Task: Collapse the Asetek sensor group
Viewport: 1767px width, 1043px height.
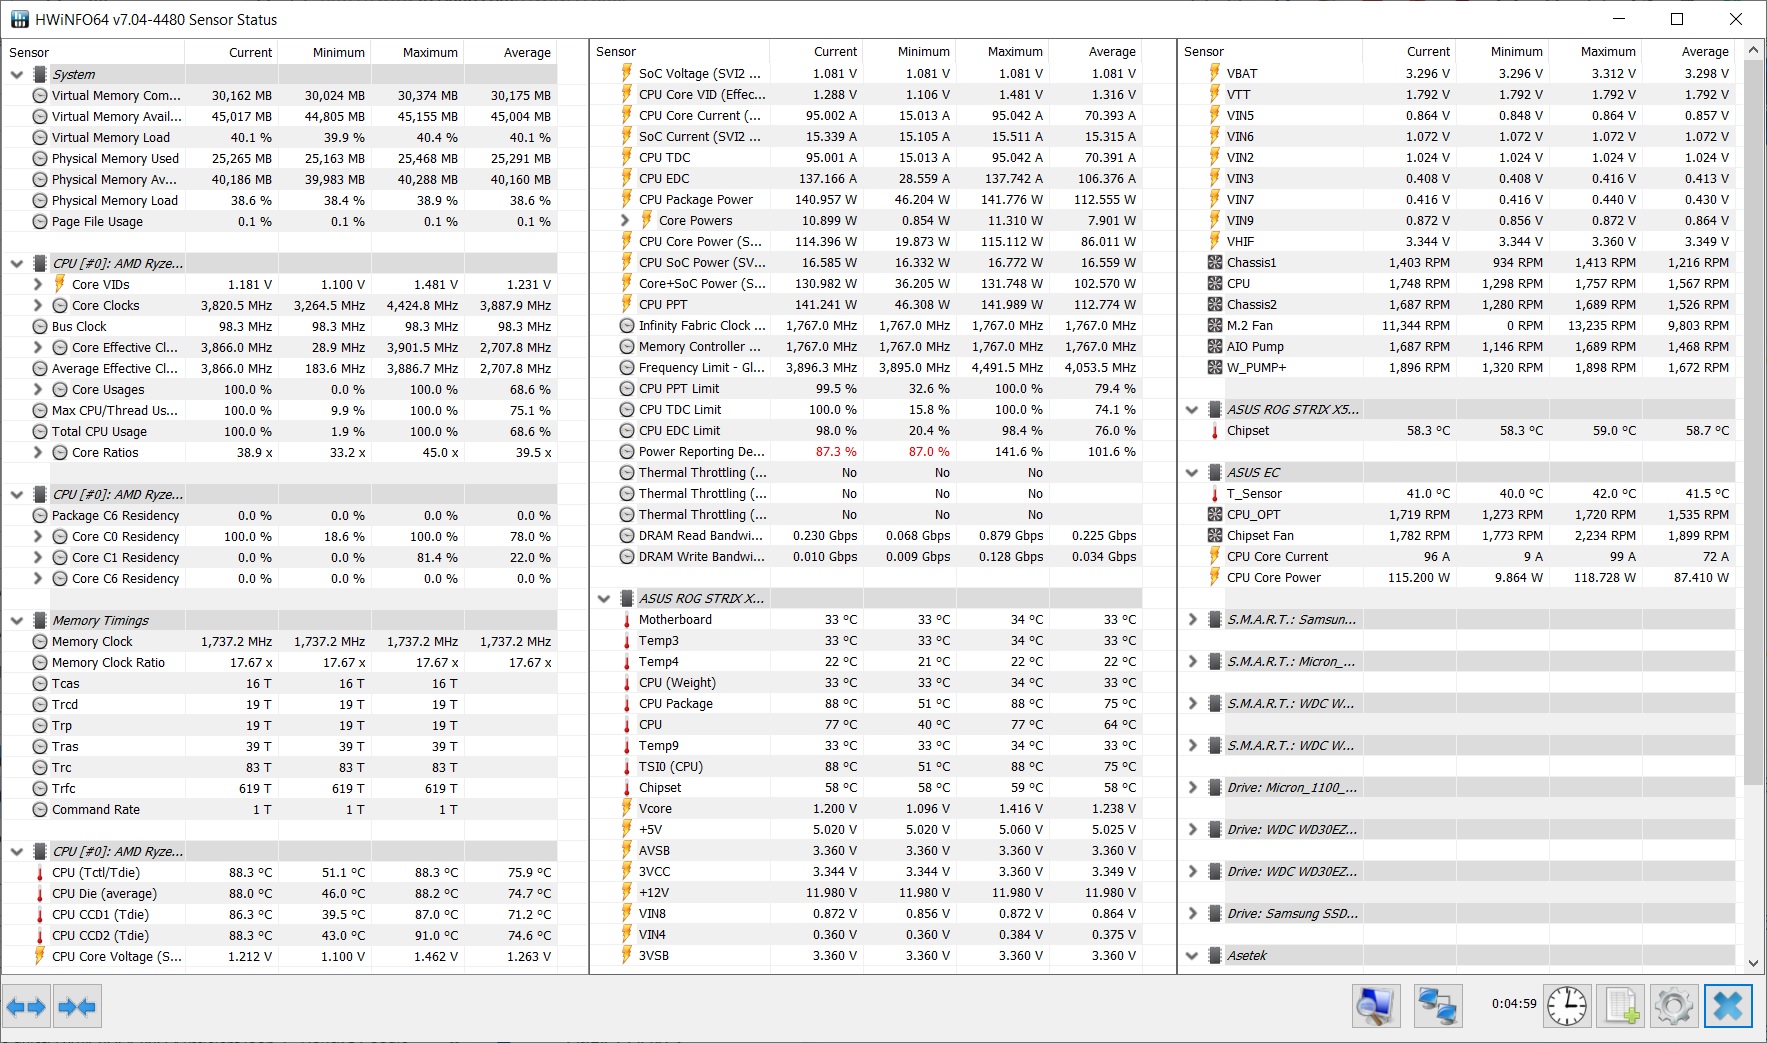Action: click(1192, 956)
